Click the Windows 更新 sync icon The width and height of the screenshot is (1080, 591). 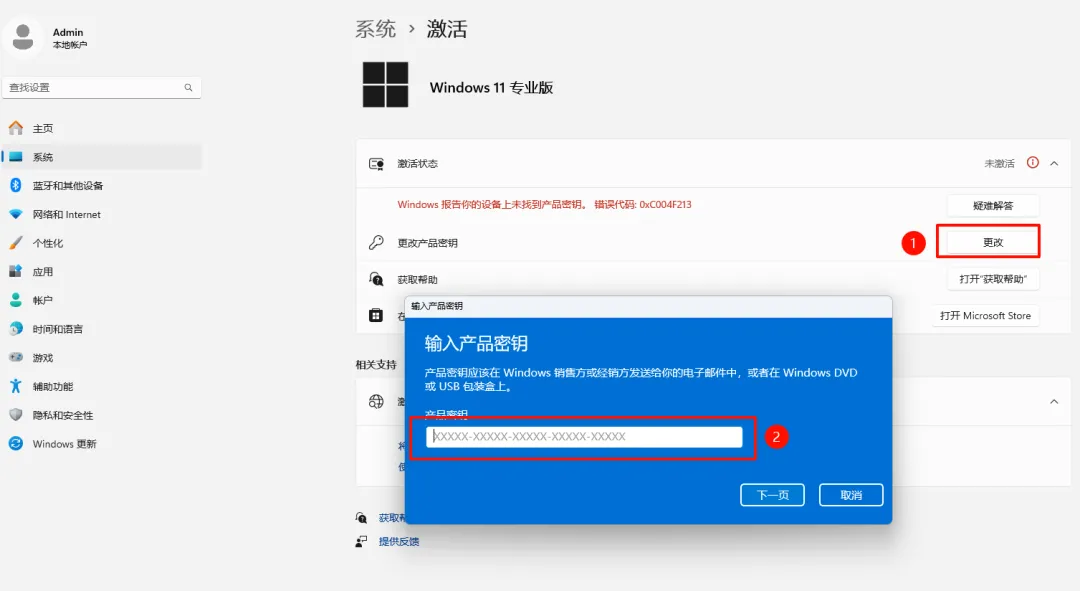tap(16, 444)
